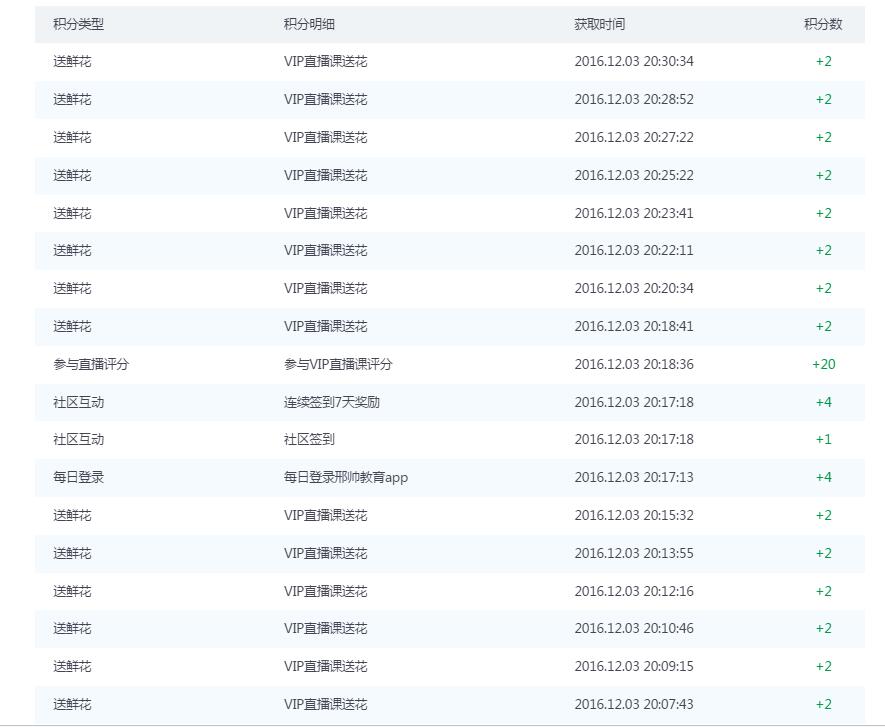Select the 连续签到7天奖励 detail entry
885x727 pixels.
click(331, 402)
